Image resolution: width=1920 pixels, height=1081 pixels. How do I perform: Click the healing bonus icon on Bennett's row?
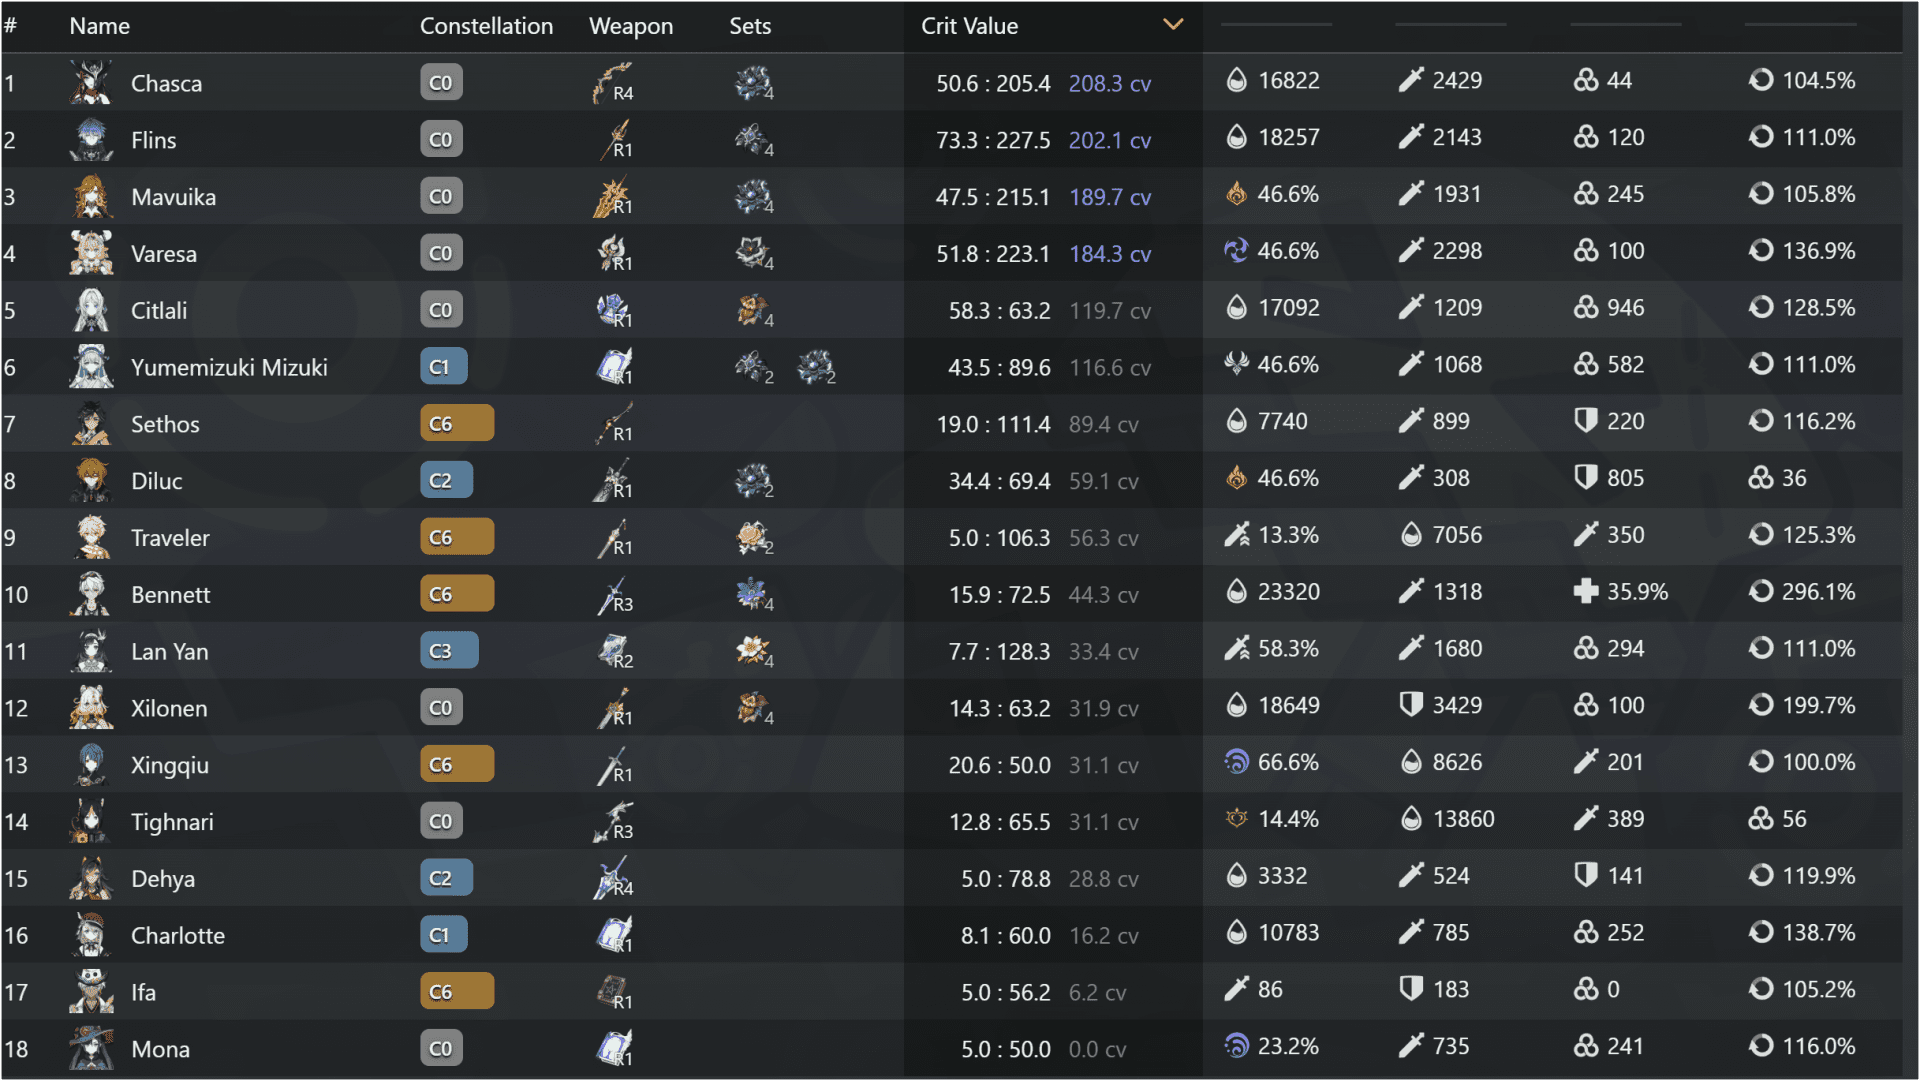pos(1586,591)
